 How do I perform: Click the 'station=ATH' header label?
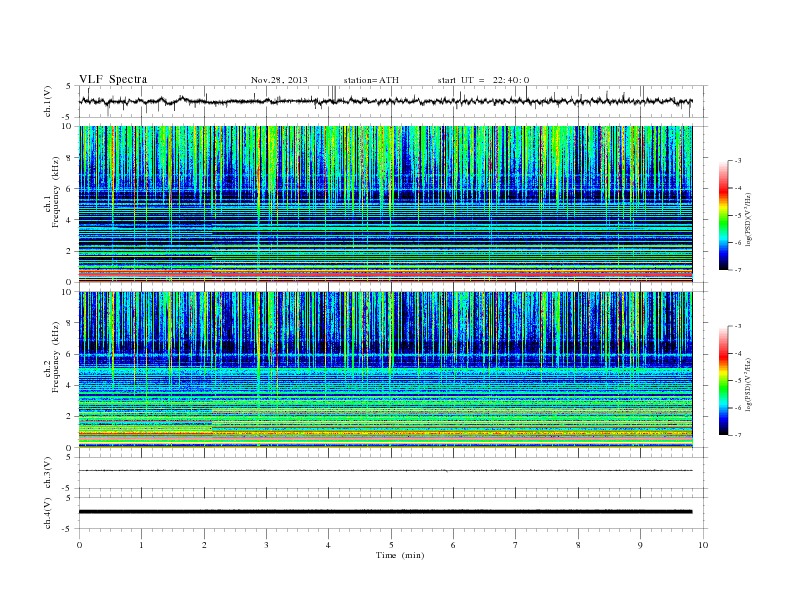[x=371, y=80]
